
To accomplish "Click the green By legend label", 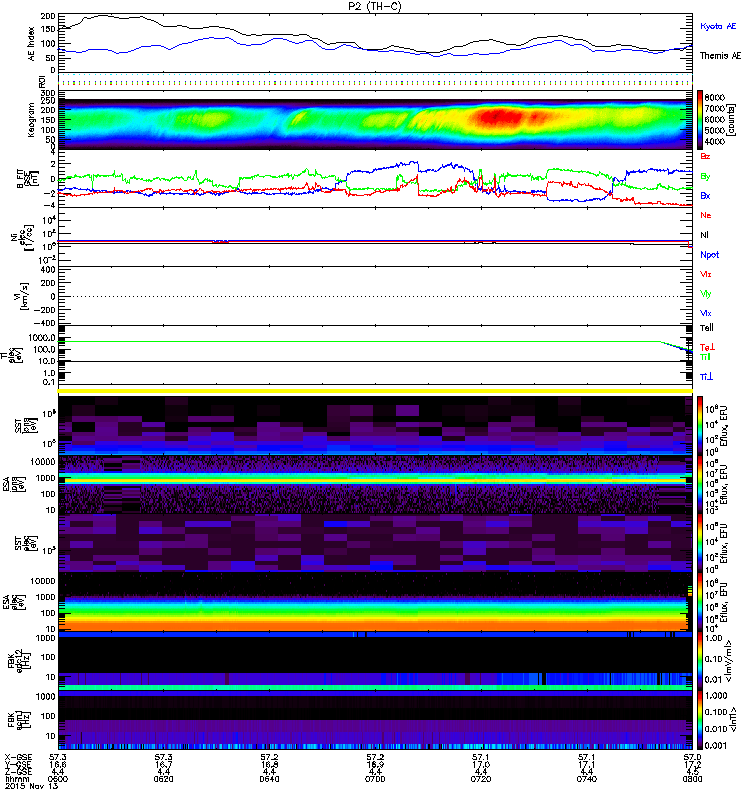I will click(705, 176).
